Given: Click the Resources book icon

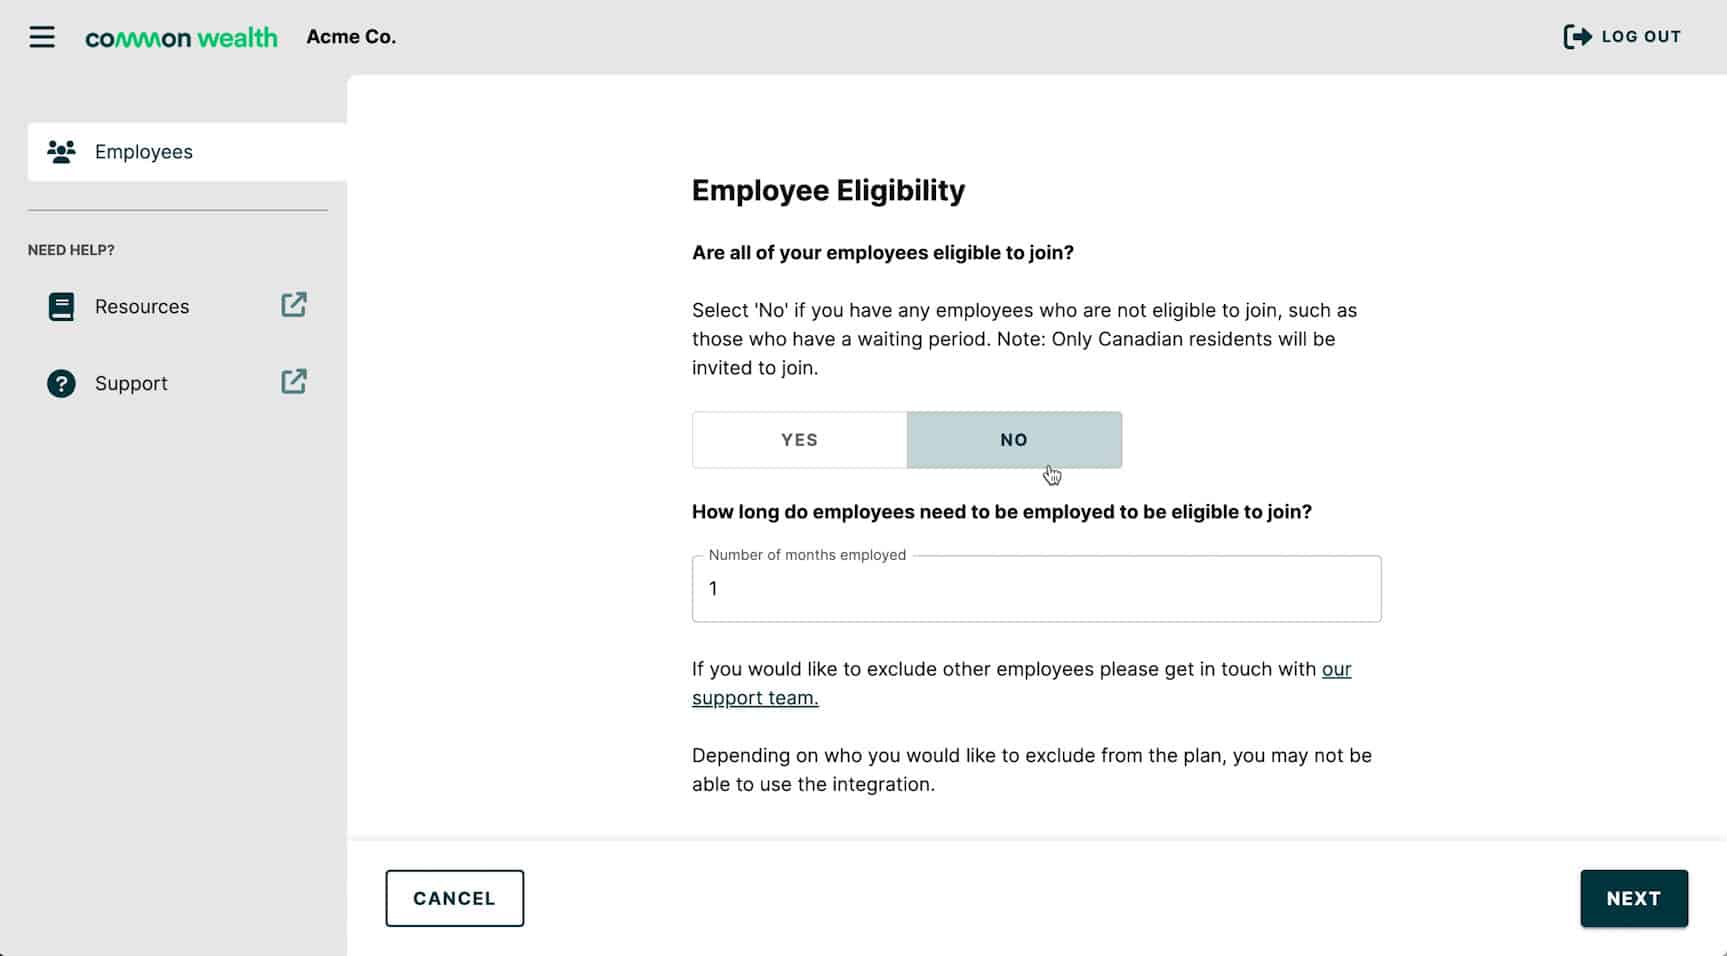Looking at the screenshot, I should [x=61, y=307].
